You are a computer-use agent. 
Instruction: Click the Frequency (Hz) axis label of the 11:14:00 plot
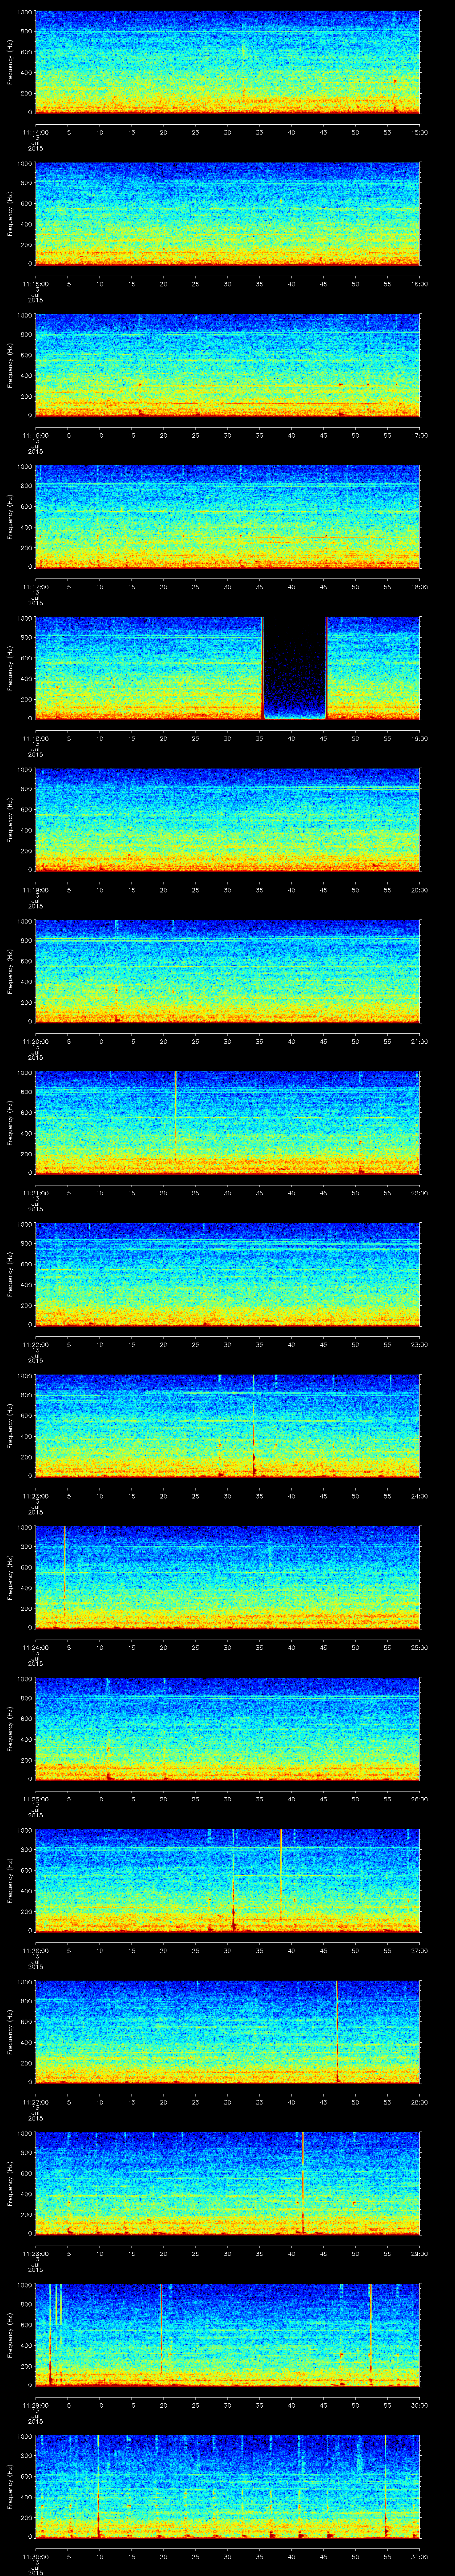point(10,62)
